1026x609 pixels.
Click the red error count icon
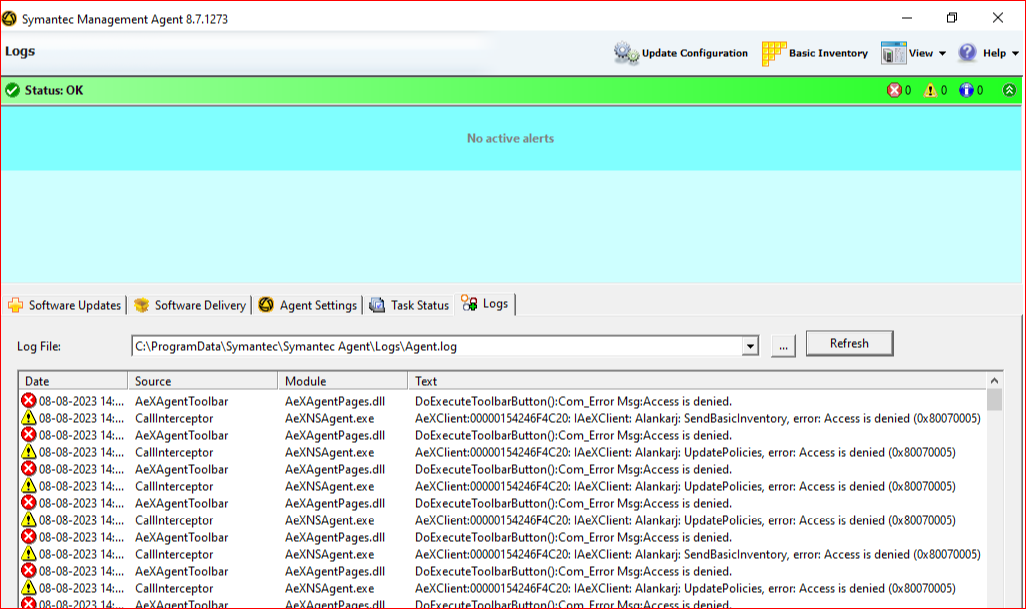[x=894, y=90]
